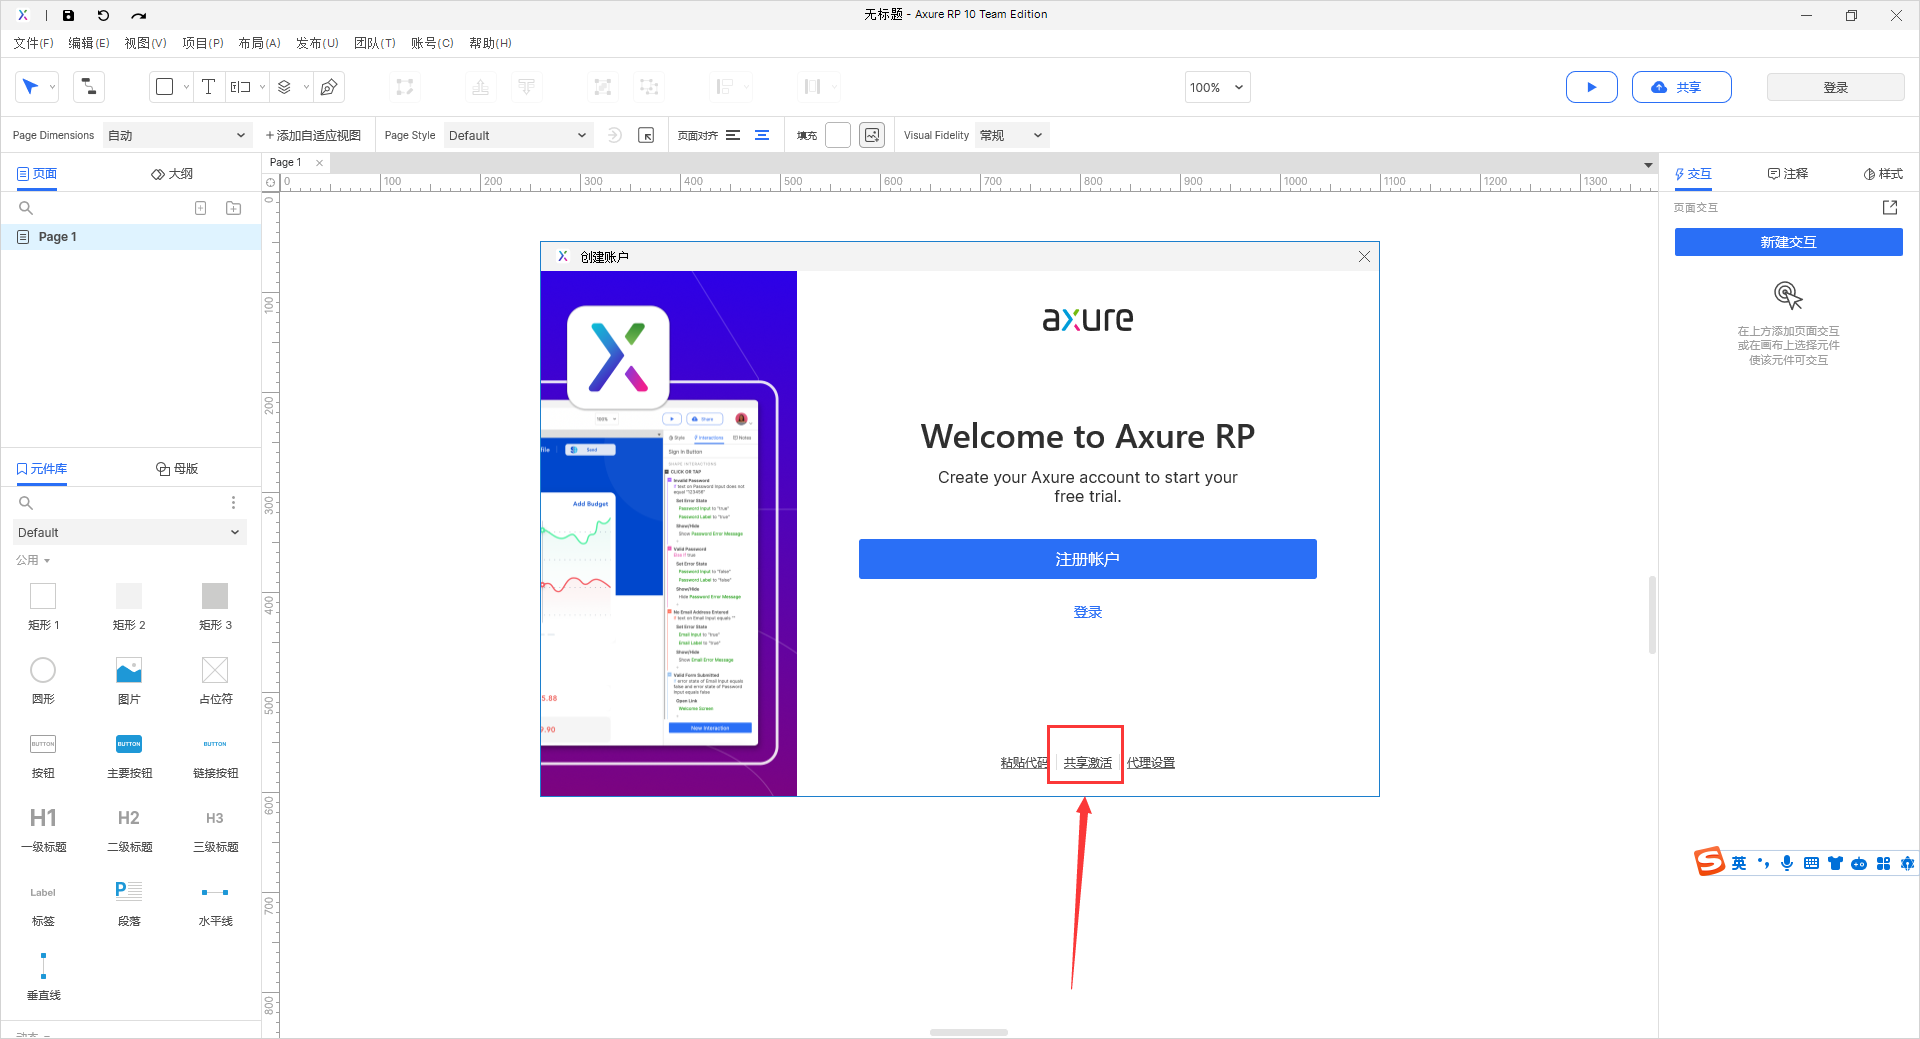Select the pen drawing tool
Viewport: 1920px width, 1039px height.
pos(329,87)
